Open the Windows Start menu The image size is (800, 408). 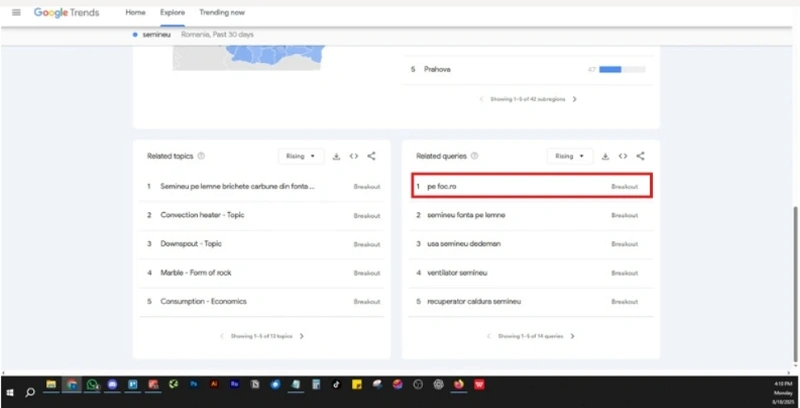point(9,392)
